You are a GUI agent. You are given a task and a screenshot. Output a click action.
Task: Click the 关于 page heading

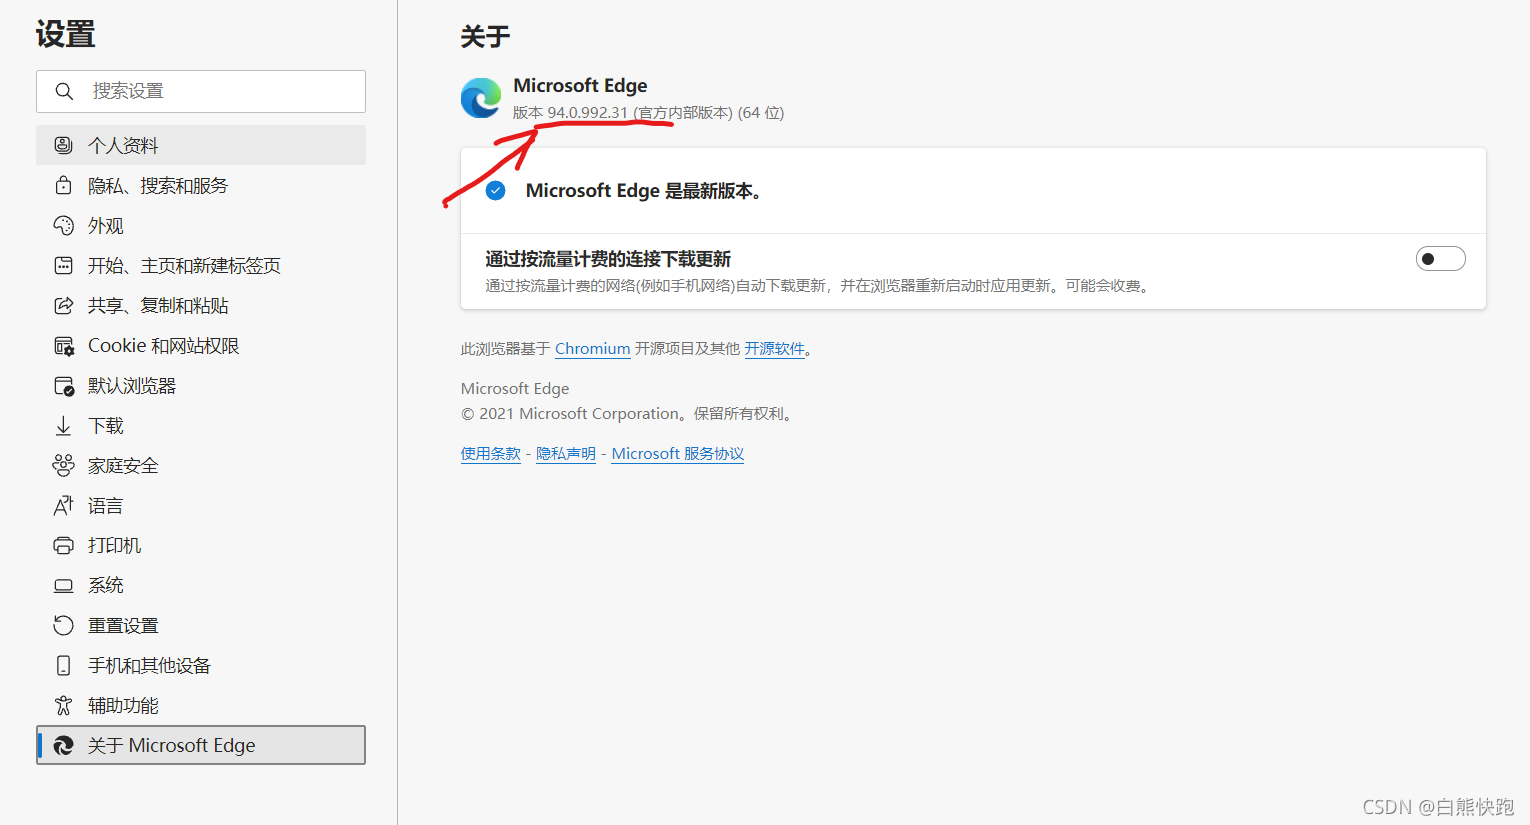pyautogui.click(x=485, y=37)
